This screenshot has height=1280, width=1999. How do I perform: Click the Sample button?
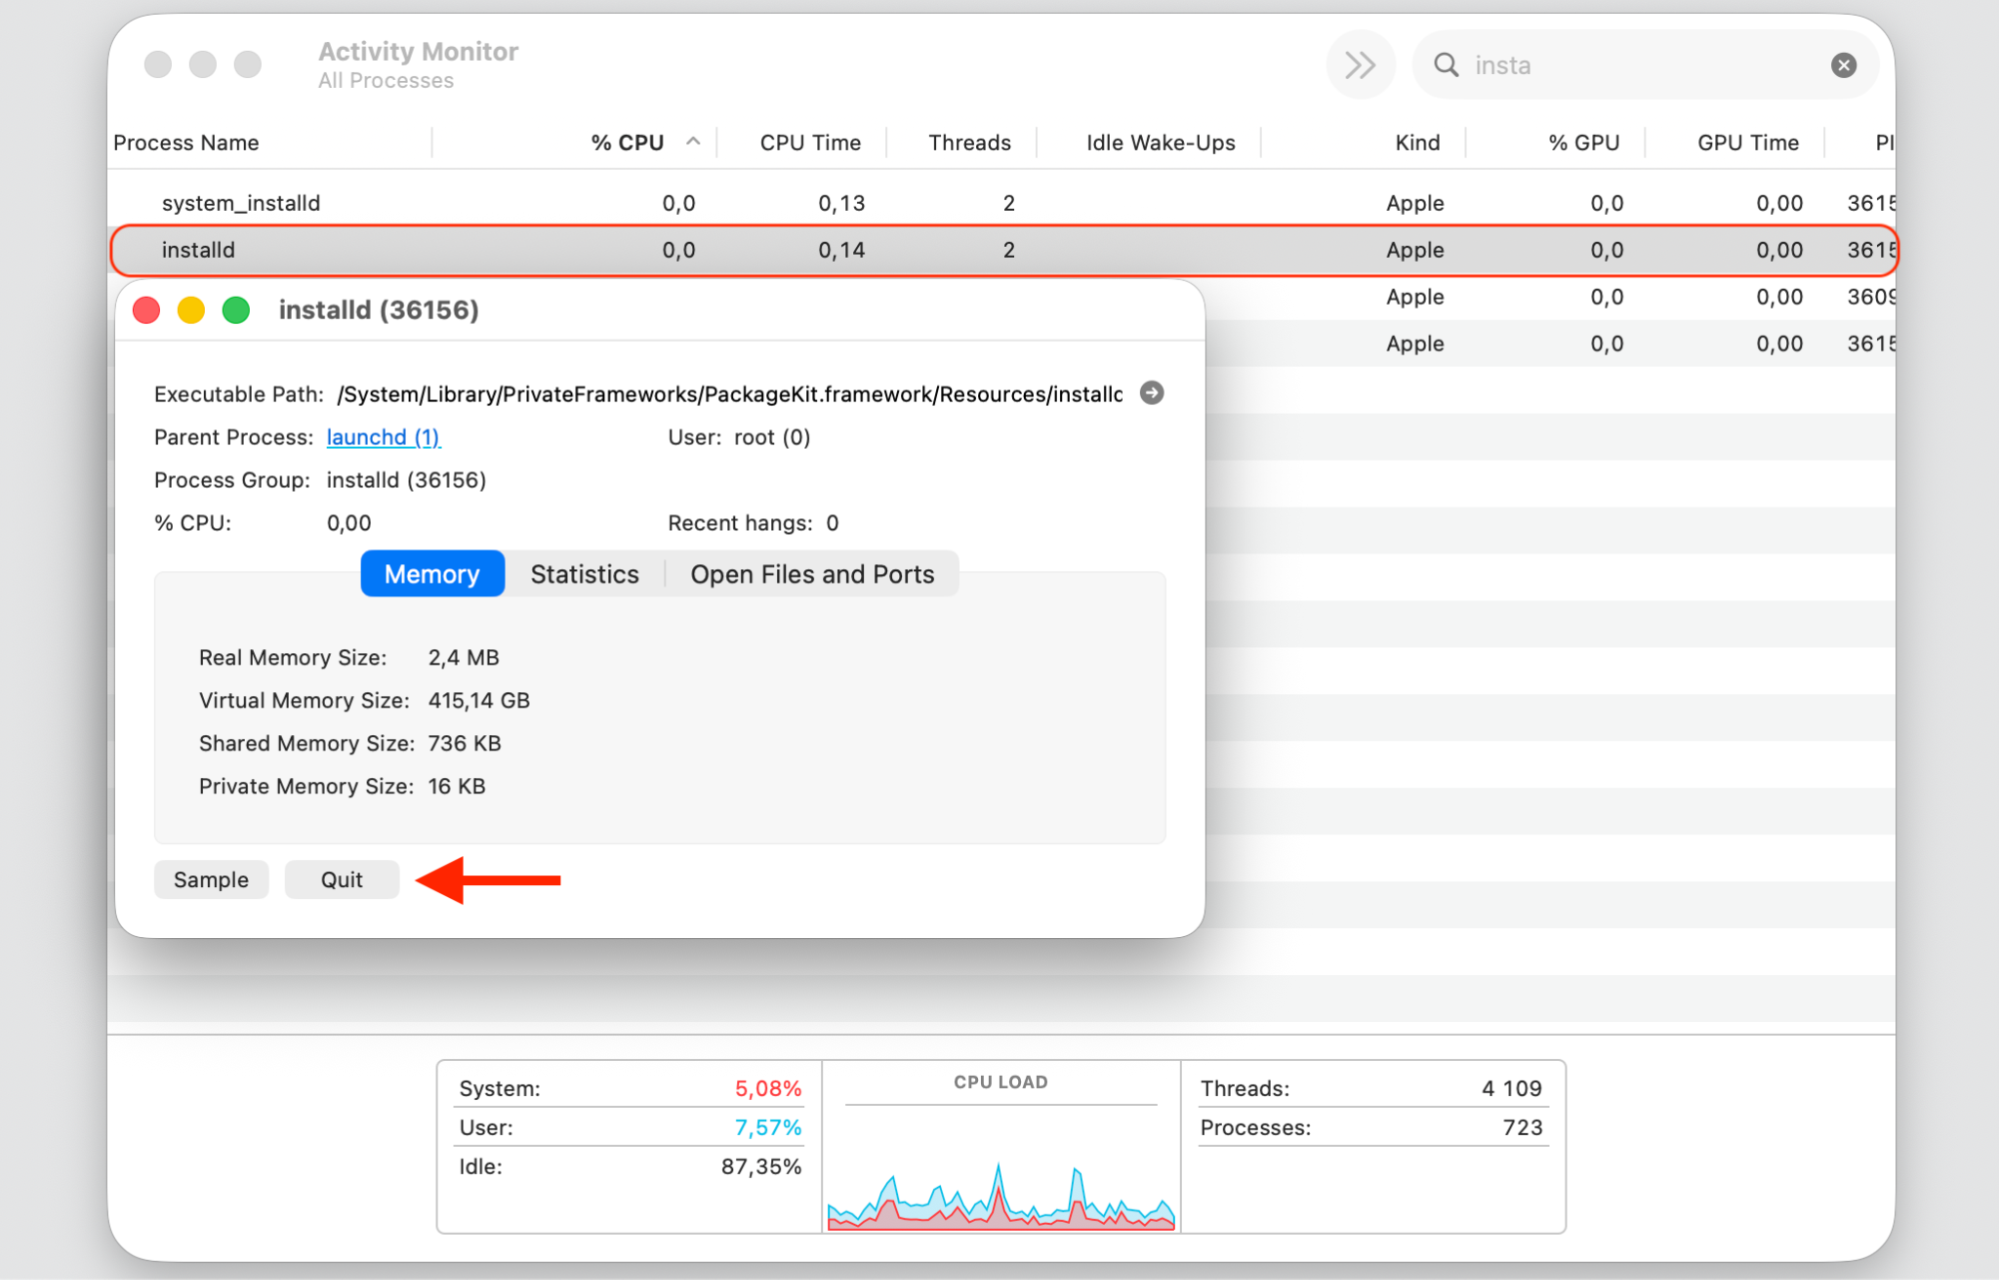[211, 880]
